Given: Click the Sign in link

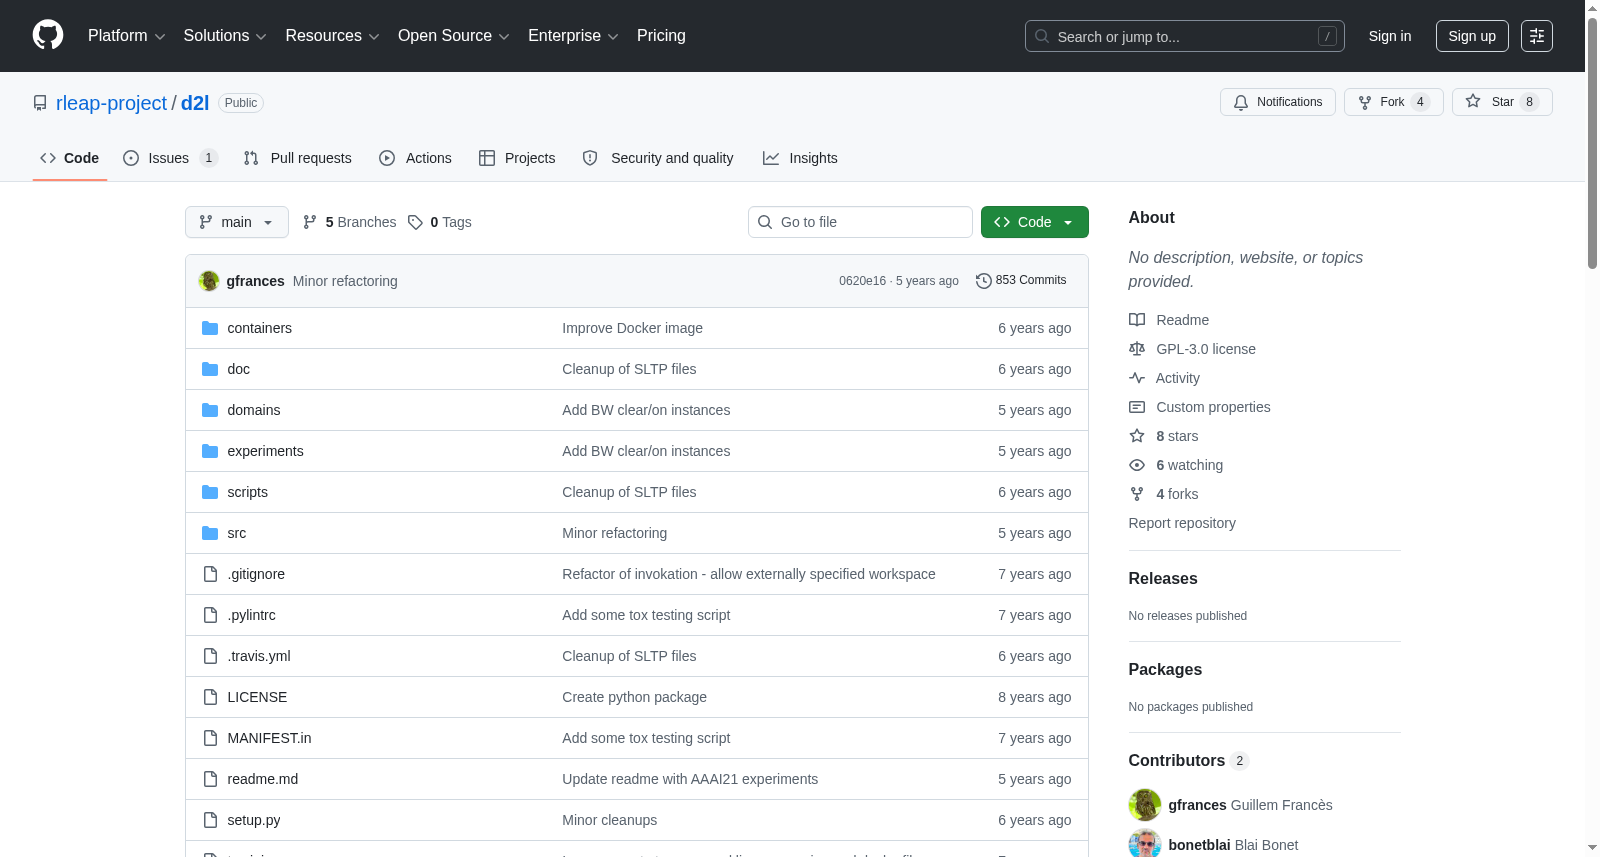Looking at the screenshot, I should [x=1390, y=36].
